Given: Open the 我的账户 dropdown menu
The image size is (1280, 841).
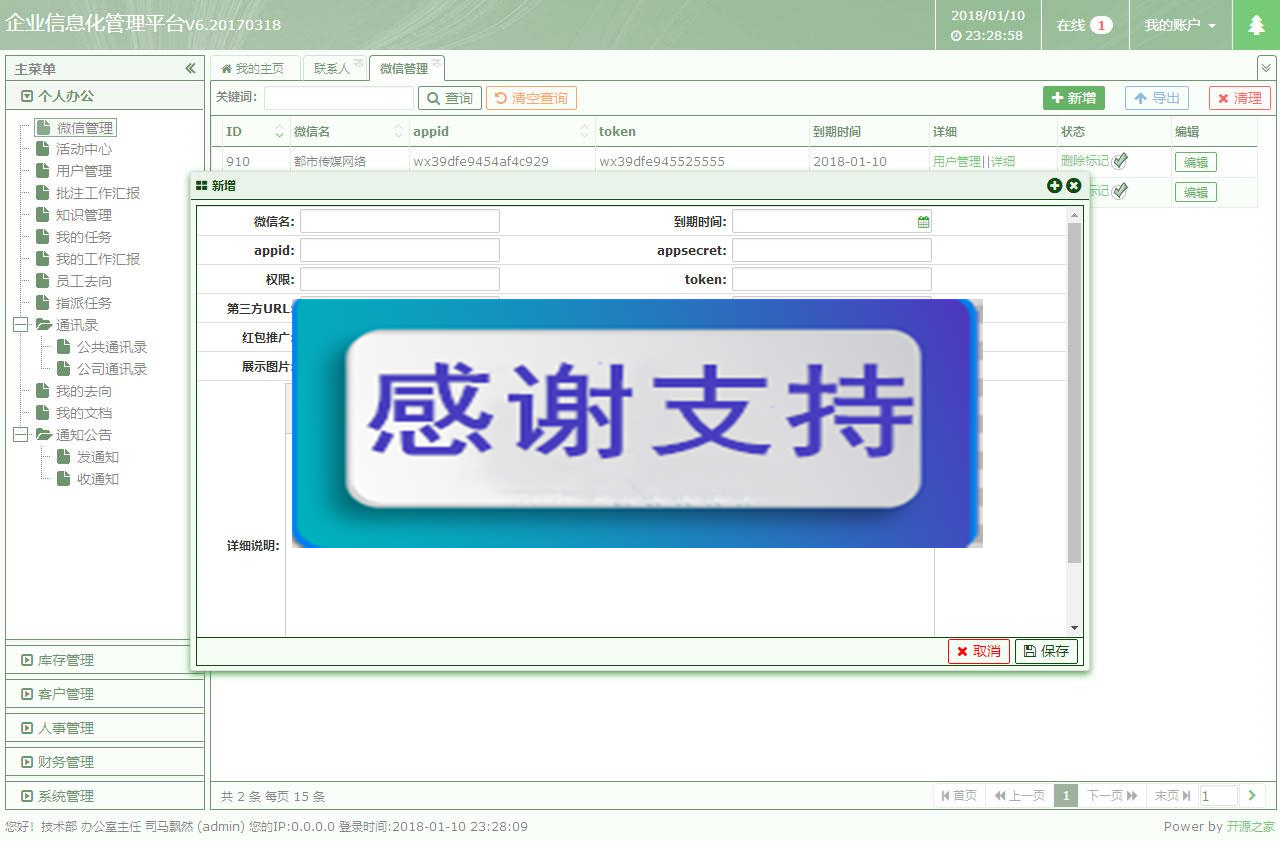Looking at the screenshot, I should (1180, 24).
